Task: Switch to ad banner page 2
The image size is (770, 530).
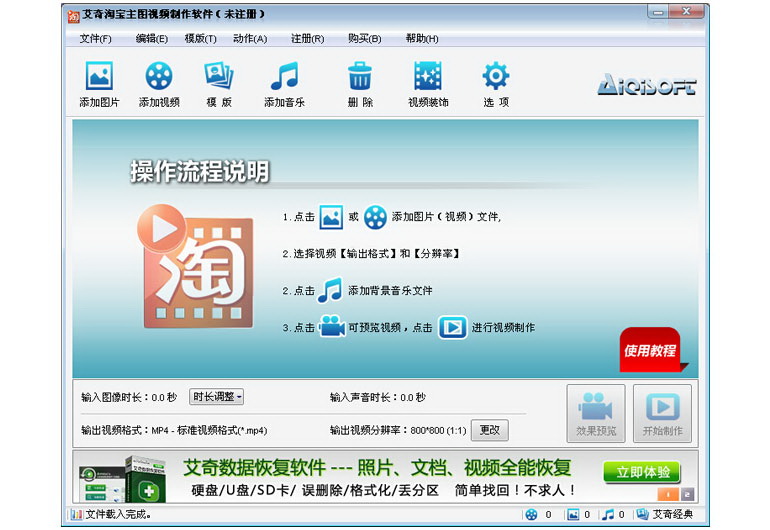Action: click(688, 494)
